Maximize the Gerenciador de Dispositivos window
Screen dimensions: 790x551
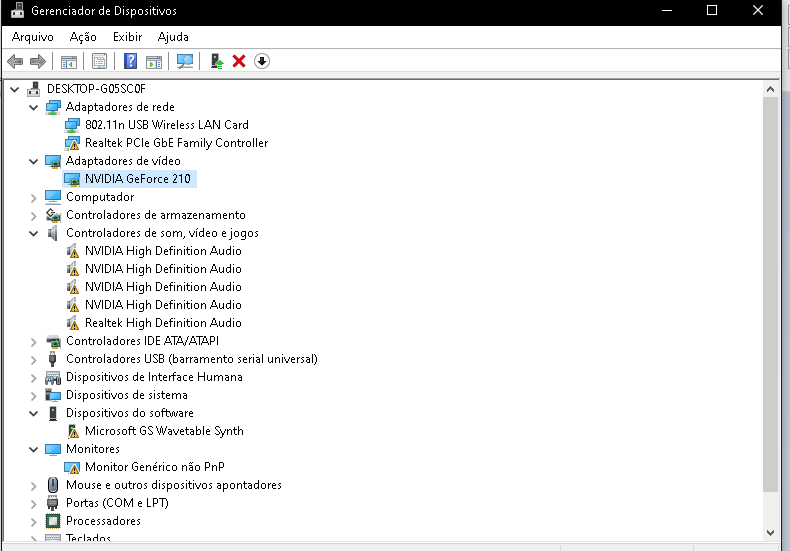(712, 11)
